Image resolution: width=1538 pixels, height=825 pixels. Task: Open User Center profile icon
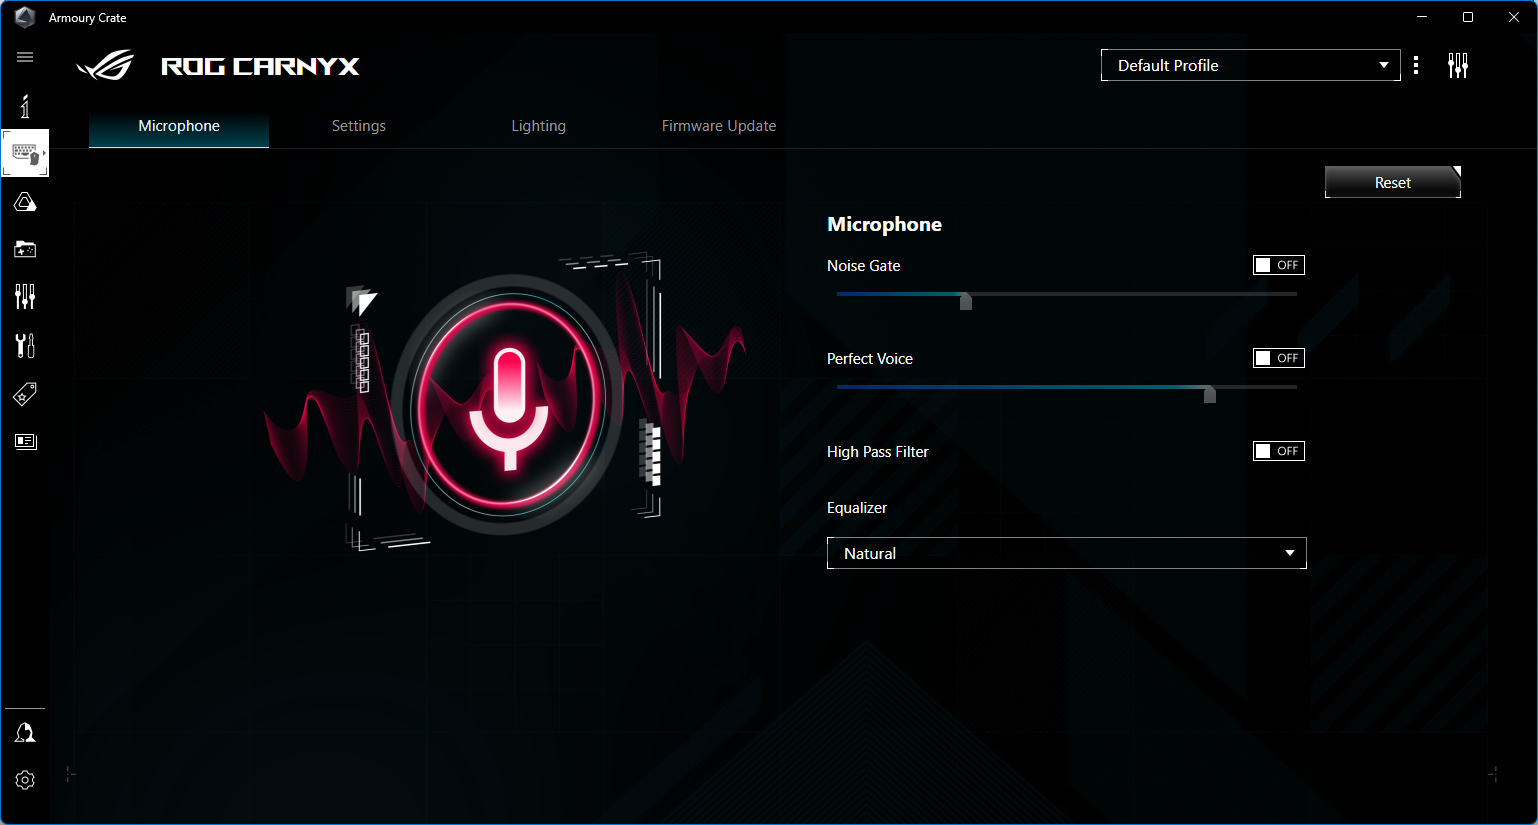(25, 733)
